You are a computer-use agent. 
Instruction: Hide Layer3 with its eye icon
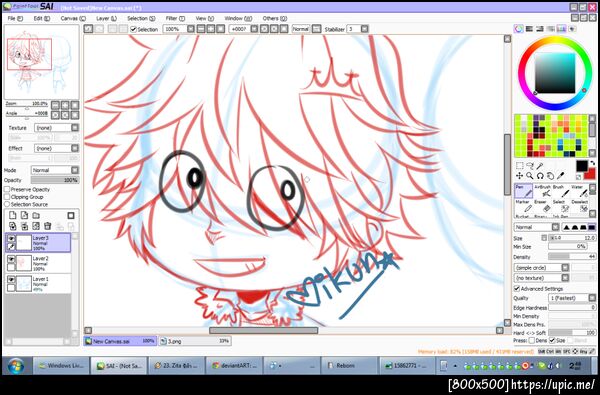11,238
